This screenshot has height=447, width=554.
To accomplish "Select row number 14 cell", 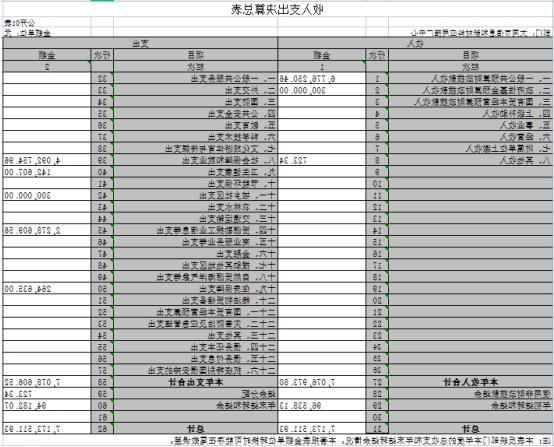I will pyautogui.click(x=377, y=230).
